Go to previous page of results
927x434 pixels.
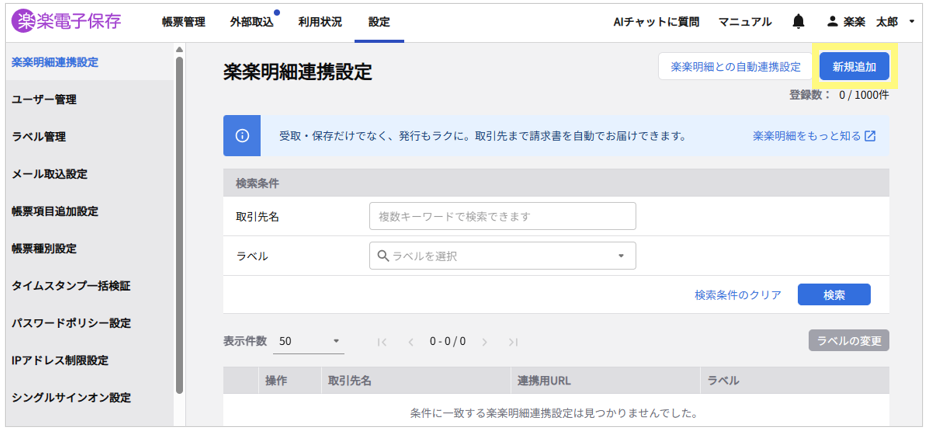point(410,341)
